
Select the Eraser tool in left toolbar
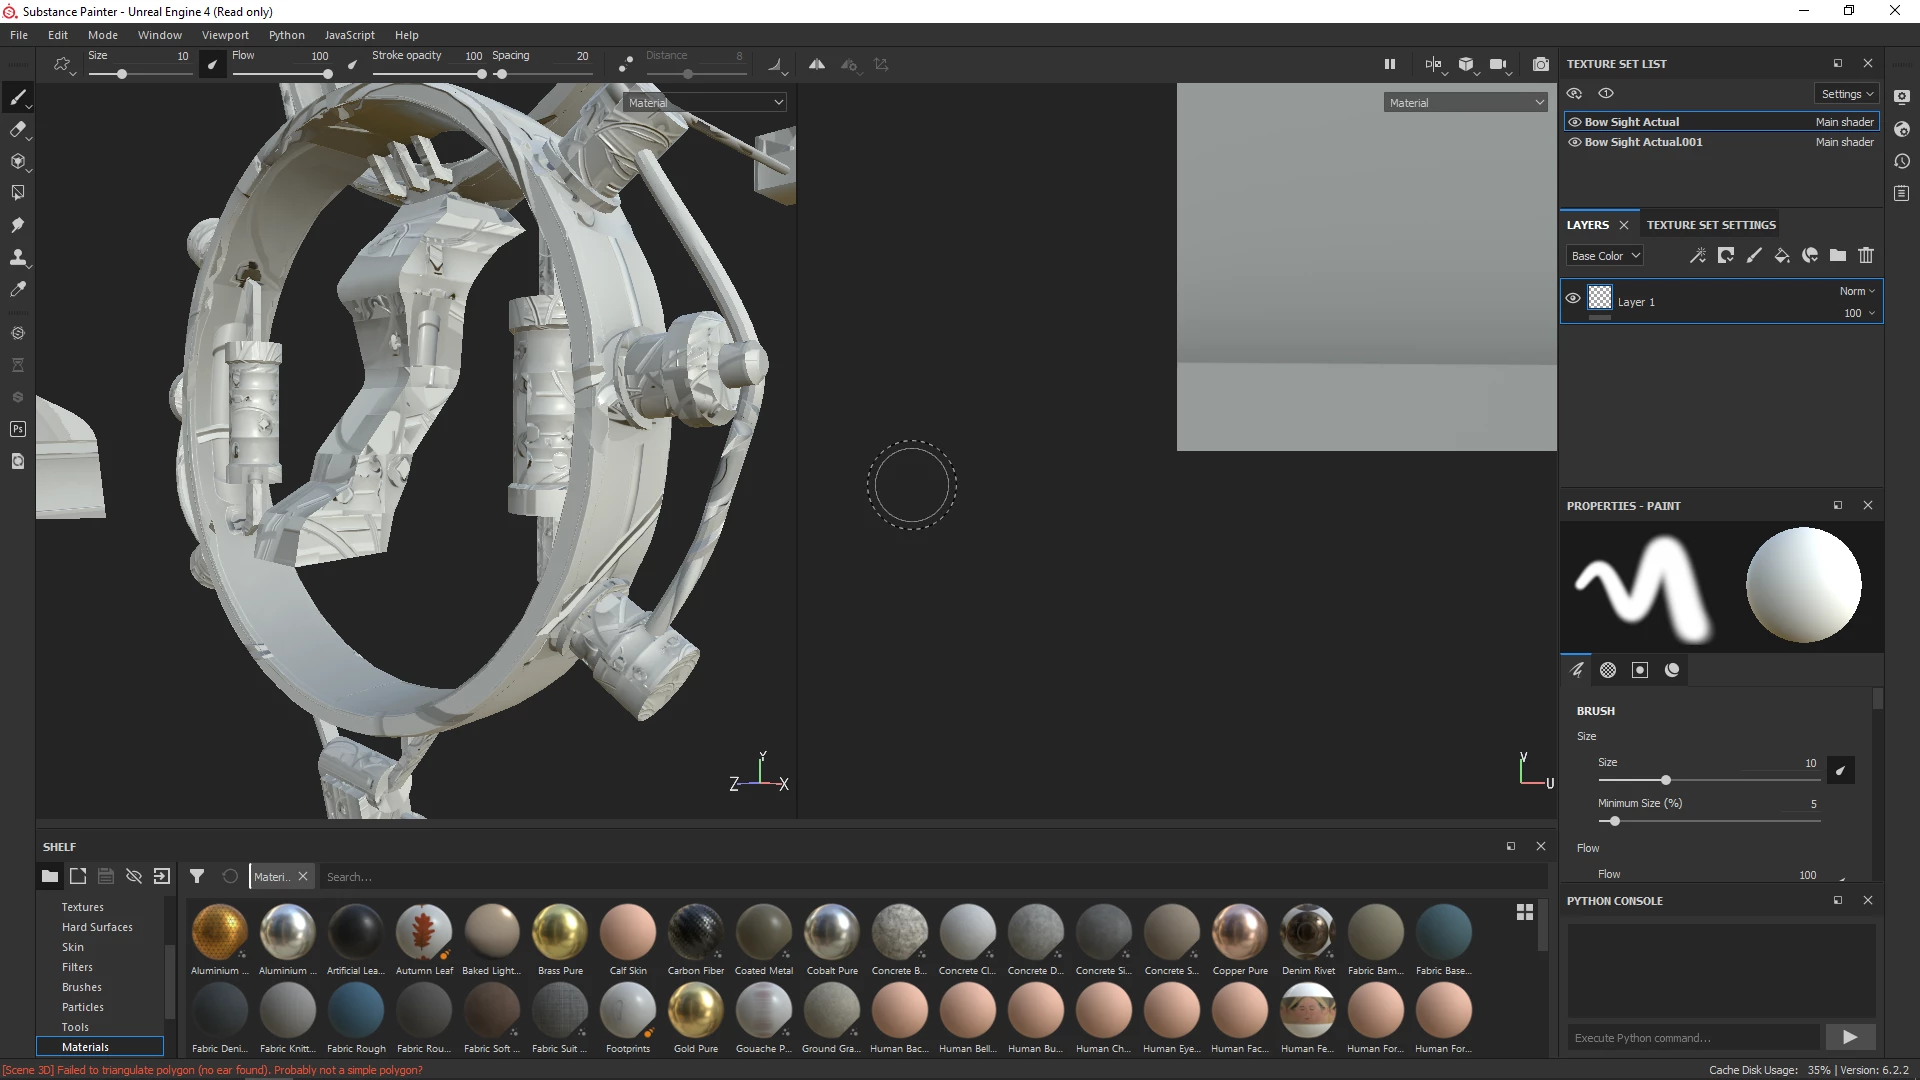[17, 129]
